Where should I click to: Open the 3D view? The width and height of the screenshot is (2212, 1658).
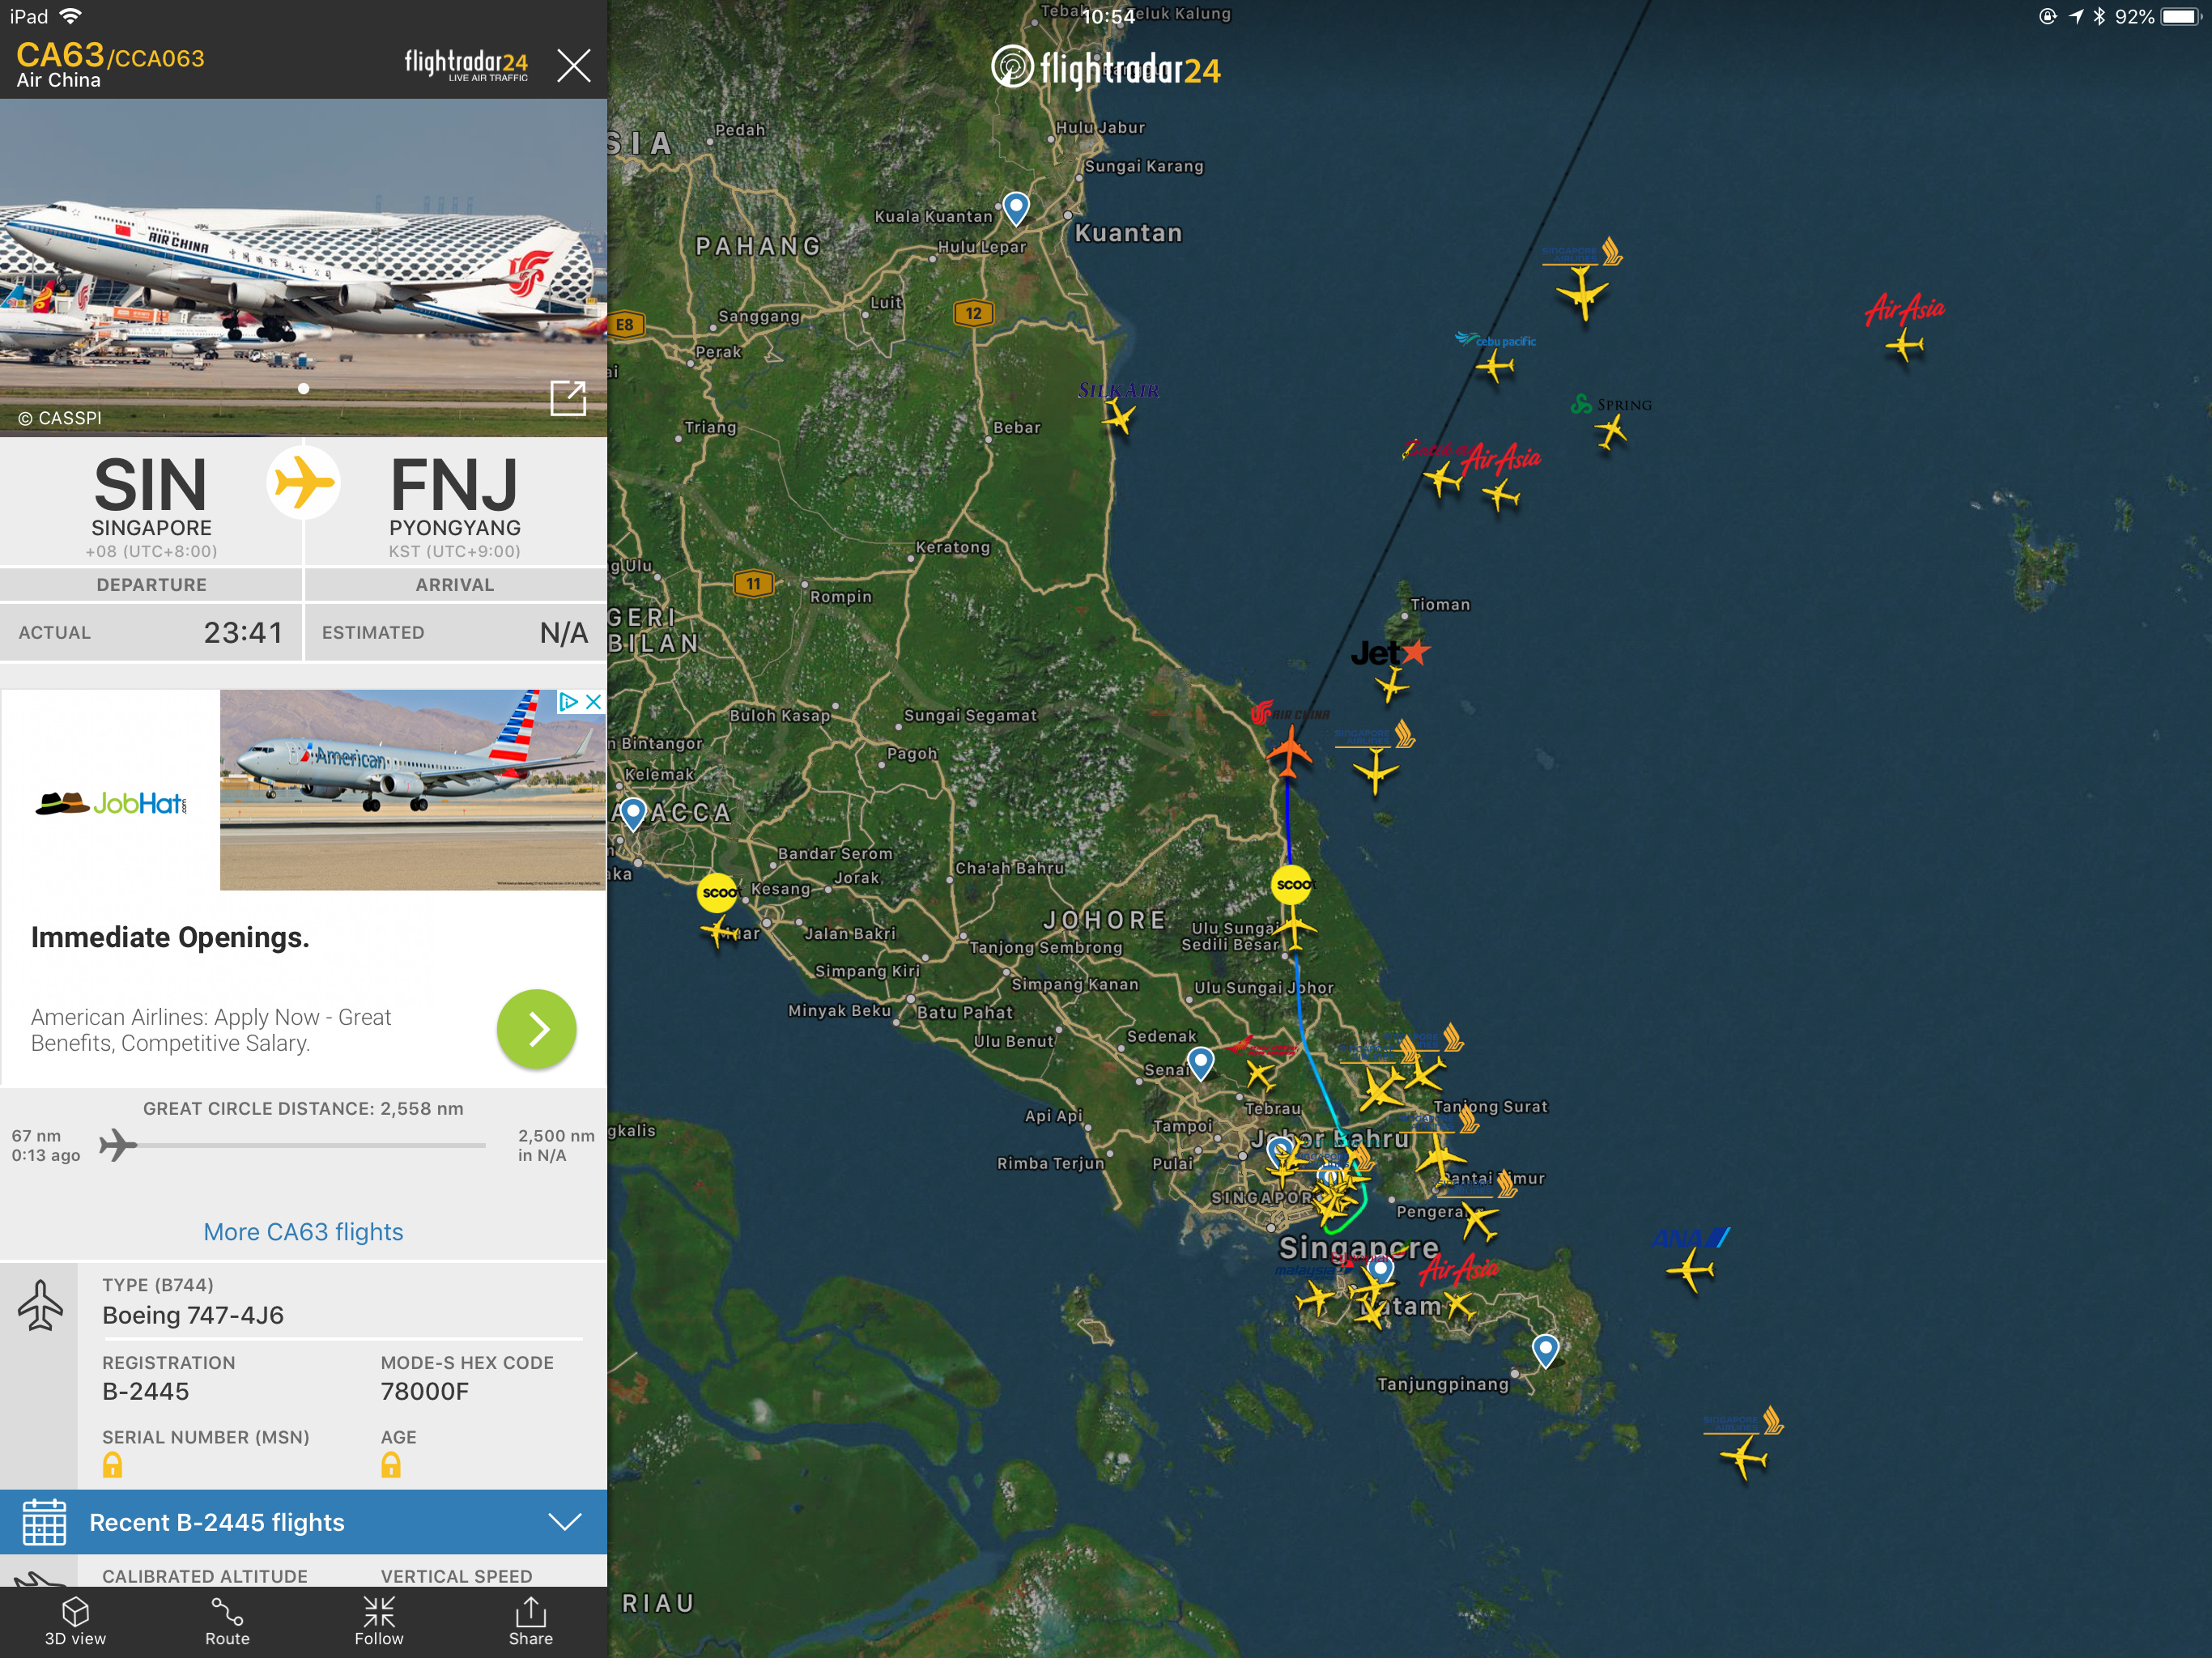coord(75,1621)
